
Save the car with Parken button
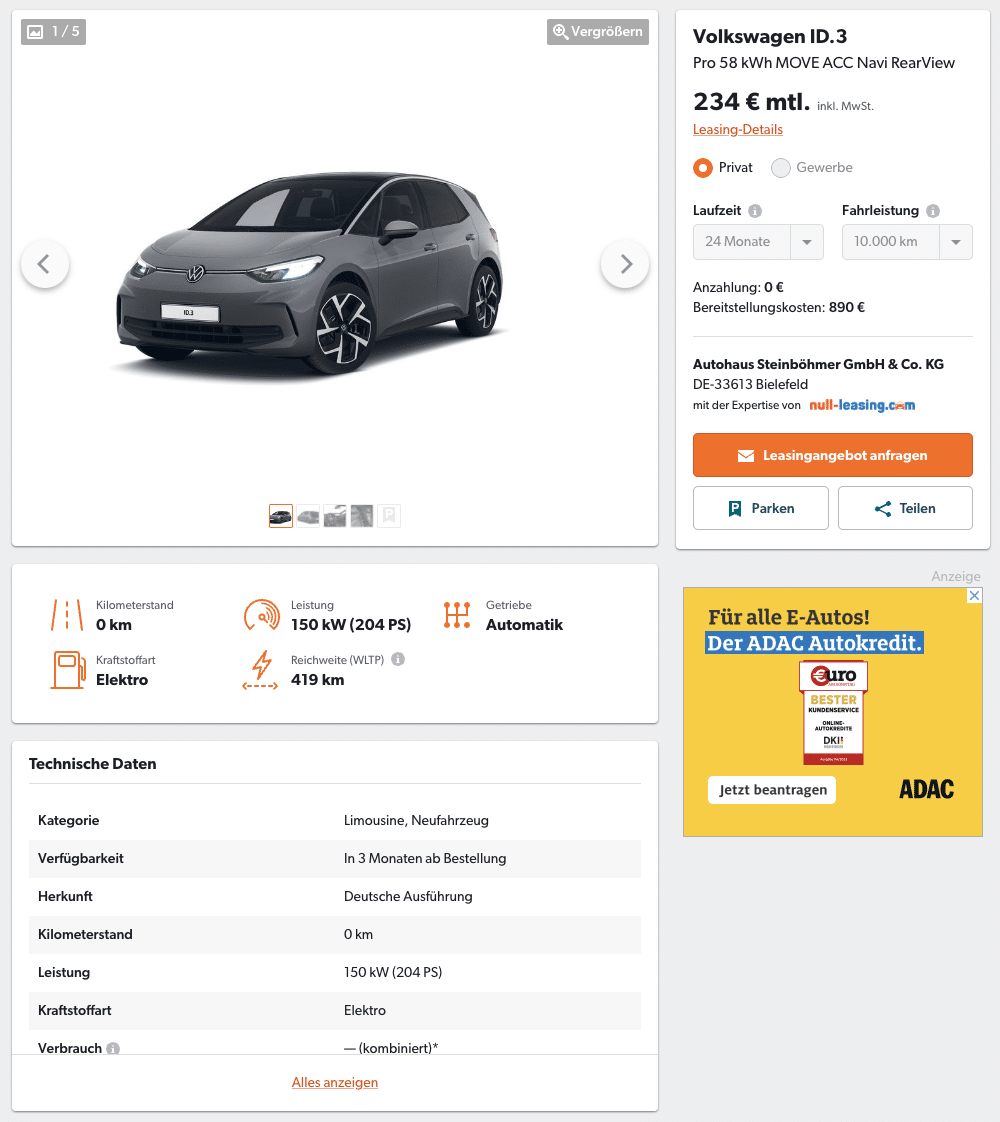tap(760, 508)
